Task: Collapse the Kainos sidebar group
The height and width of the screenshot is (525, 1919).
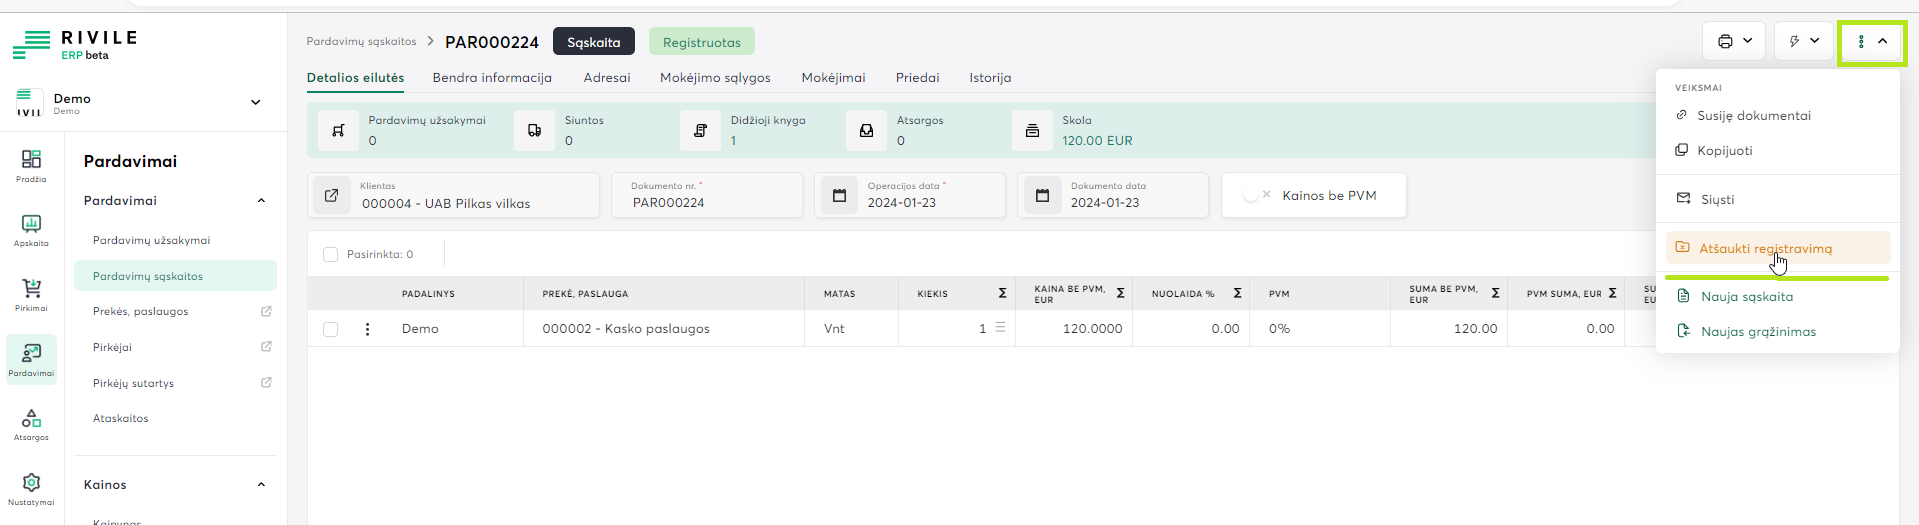Action: tap(261, 485)
